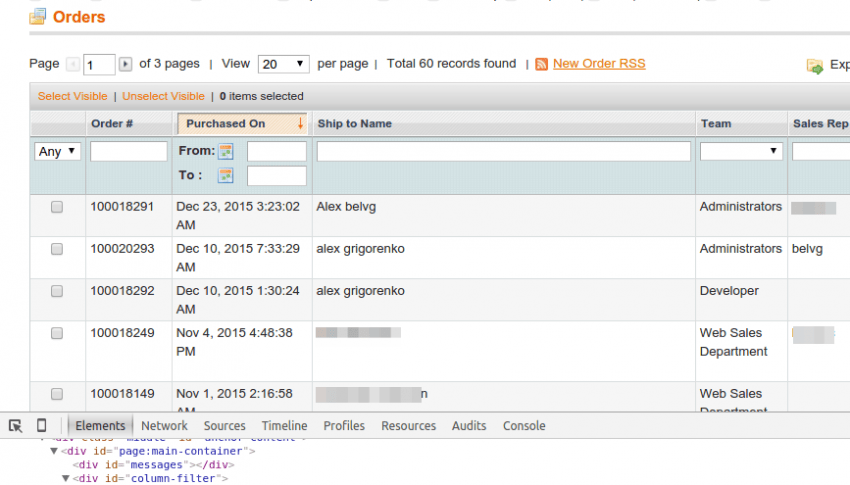Switch to the Sources tab
This screenshot has height=485, width=850.
coord(224,426)
